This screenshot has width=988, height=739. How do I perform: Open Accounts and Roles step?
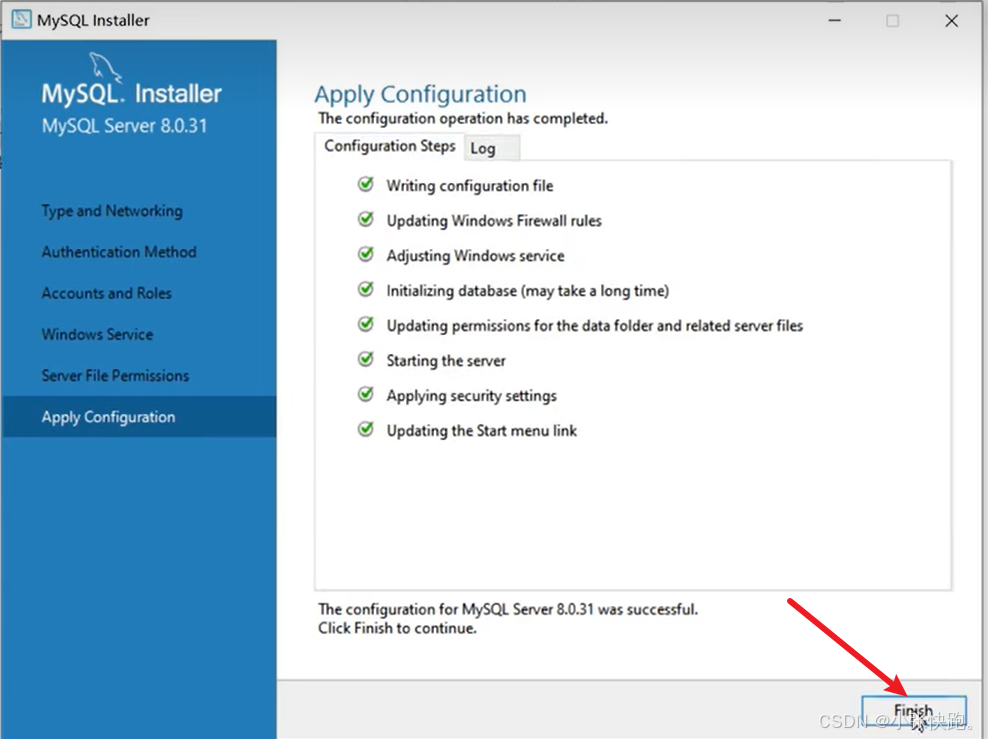(x=106, y=293)
